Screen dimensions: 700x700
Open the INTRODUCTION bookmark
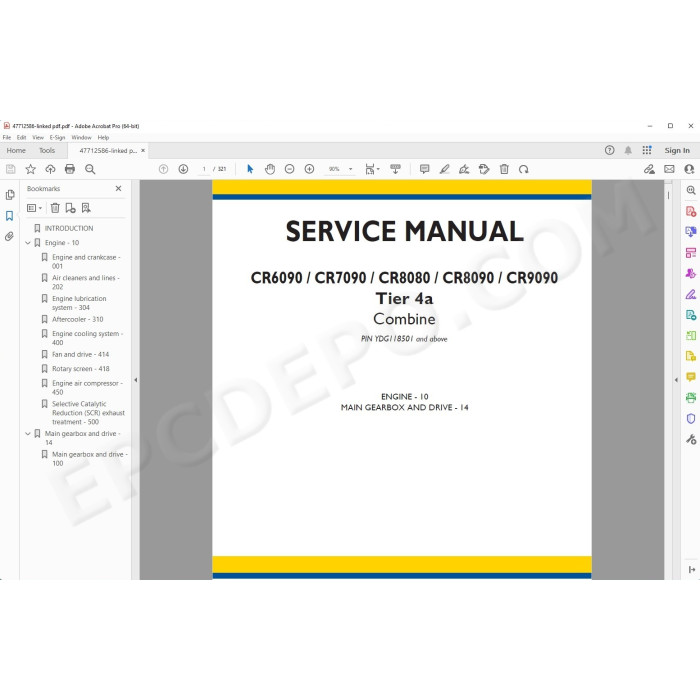coord(69,228)
